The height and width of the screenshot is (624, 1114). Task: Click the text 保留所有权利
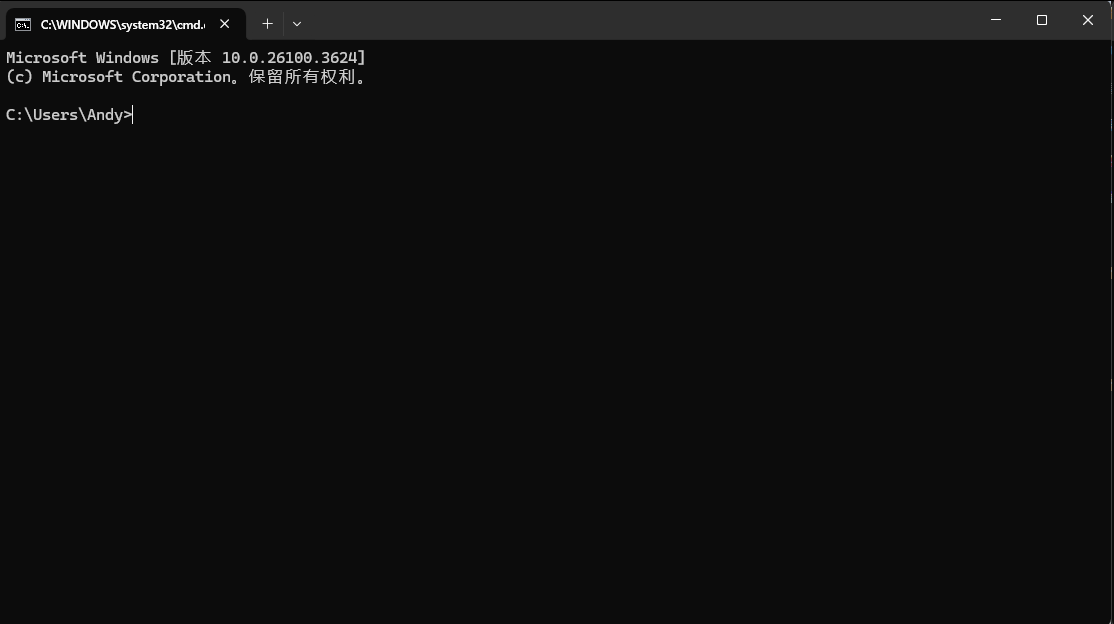coord(302,77)
